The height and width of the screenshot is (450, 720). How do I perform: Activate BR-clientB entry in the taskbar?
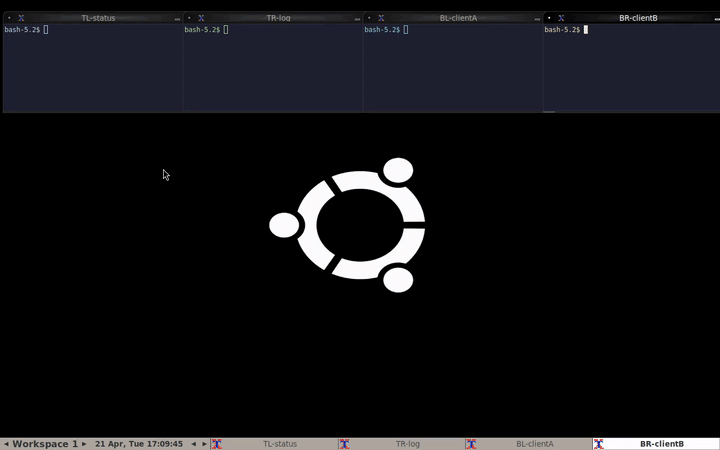coord(656,444)
